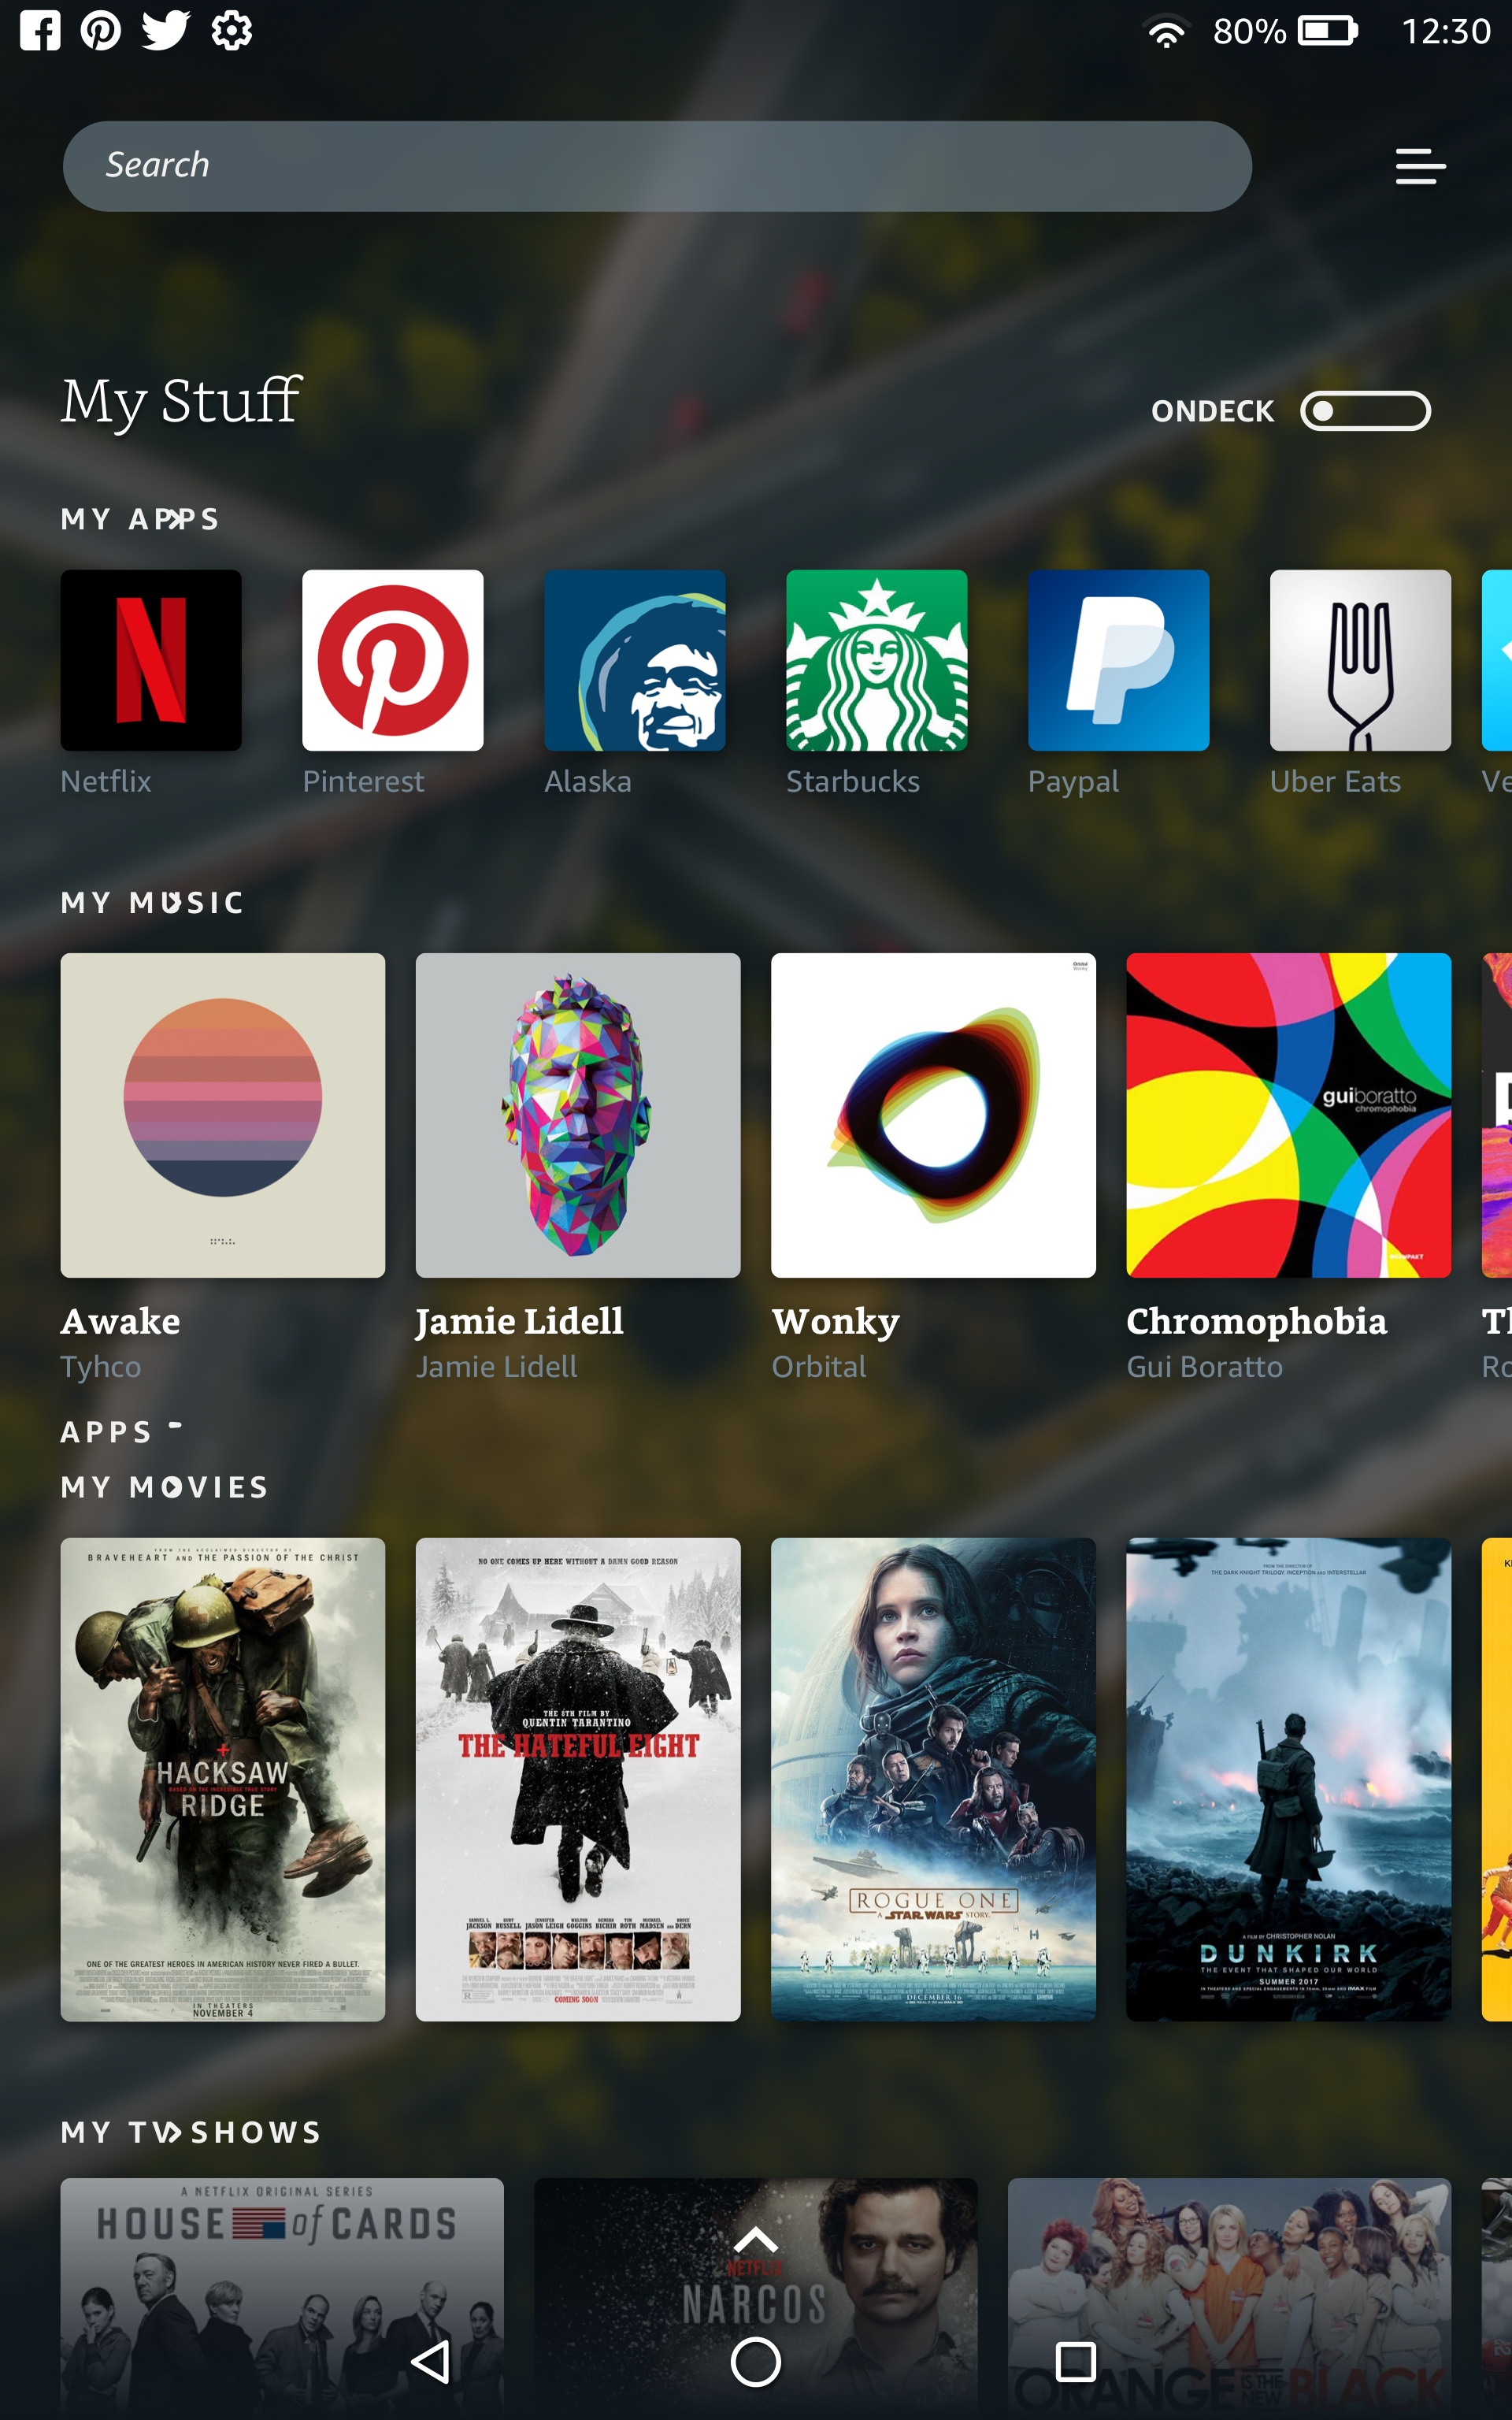Screen dimensions: 1512x2420
Task: Tap the Starbucks app icon
Action: pos(876,660)
